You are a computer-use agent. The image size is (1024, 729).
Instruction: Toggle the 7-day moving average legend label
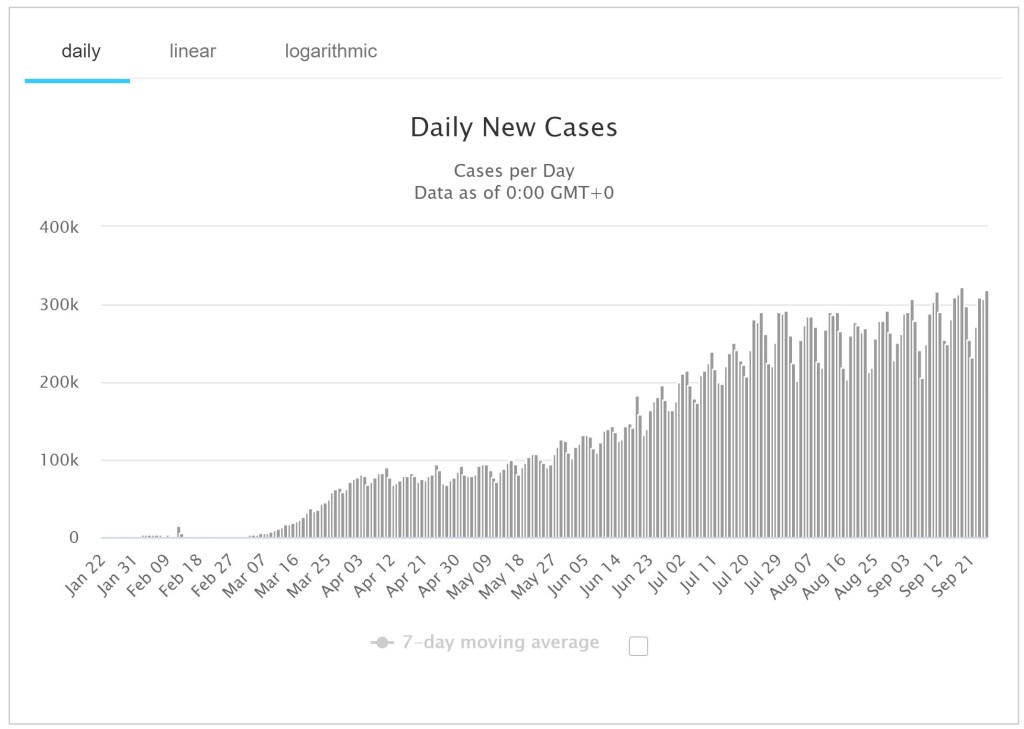pos(500,642)
